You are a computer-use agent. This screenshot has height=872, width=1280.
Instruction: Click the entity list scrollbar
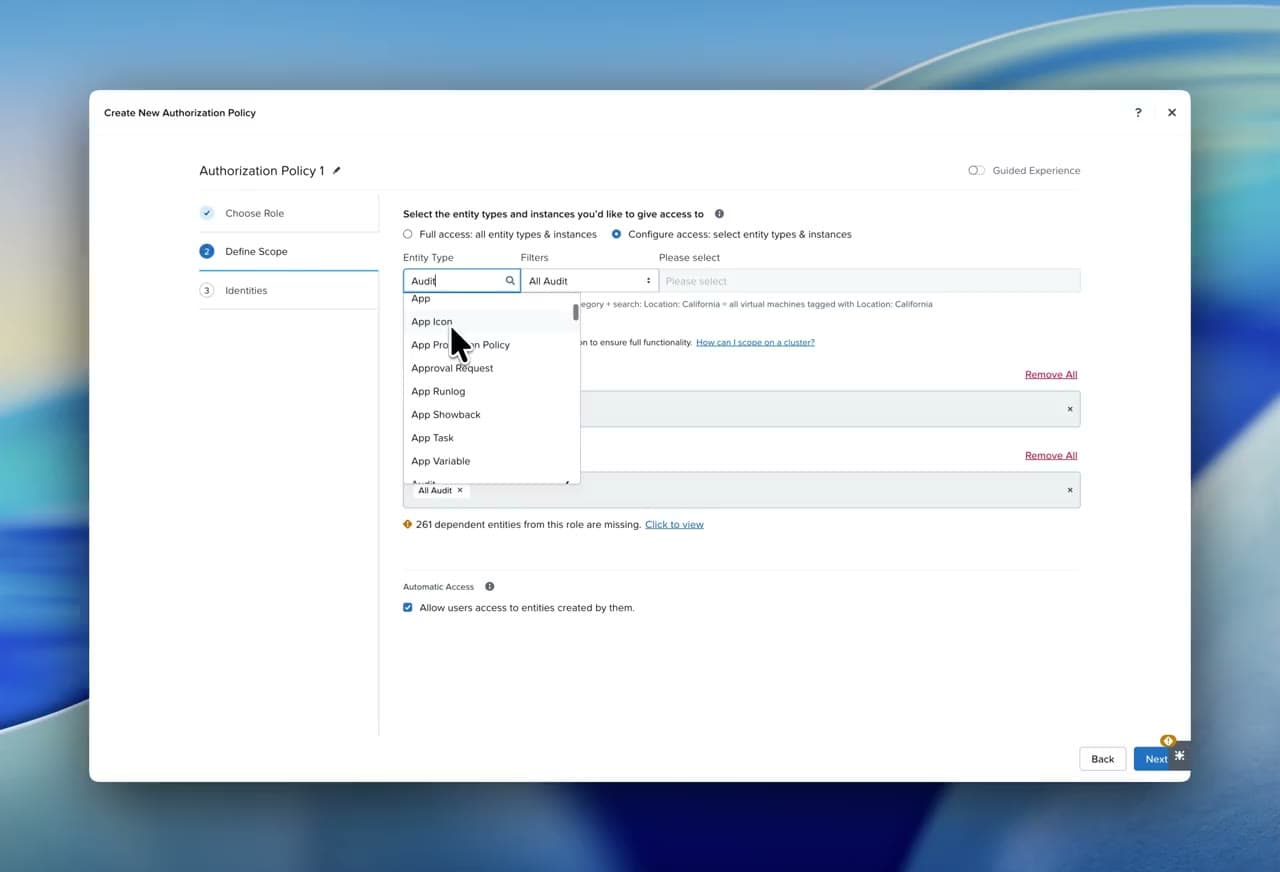(x=576, y=311)
